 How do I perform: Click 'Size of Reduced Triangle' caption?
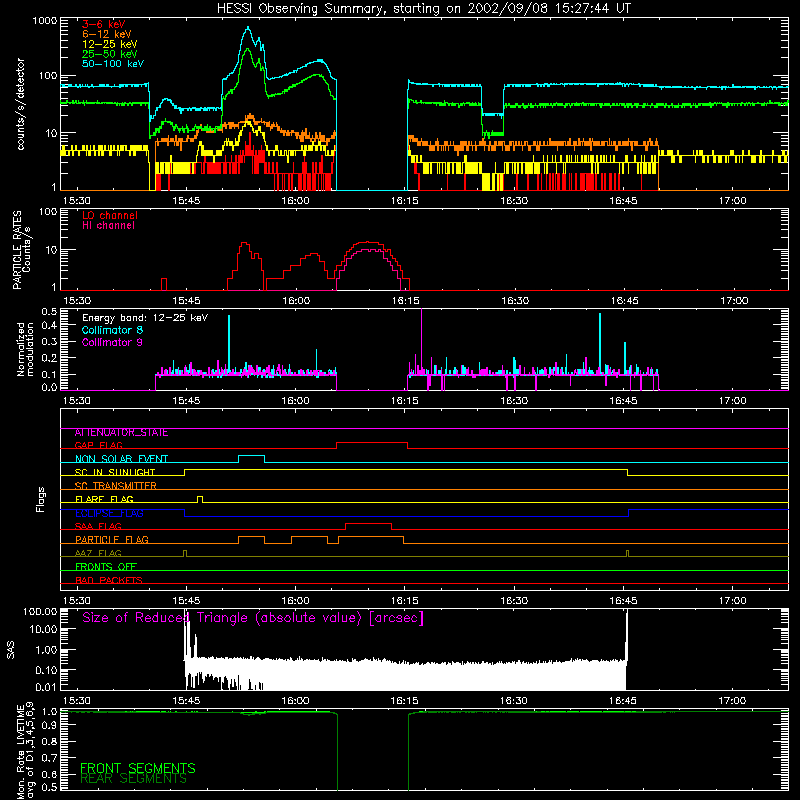pos(253,618)
